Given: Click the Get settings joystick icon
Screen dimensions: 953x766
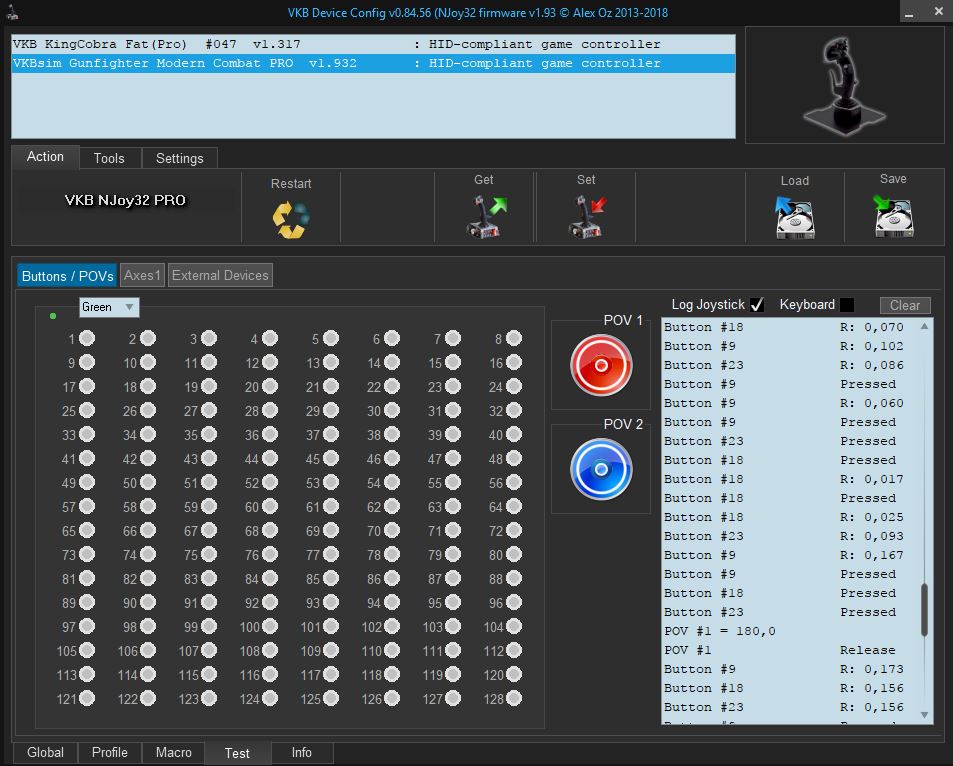Looking at the screenshot, I should coord(486,216).
